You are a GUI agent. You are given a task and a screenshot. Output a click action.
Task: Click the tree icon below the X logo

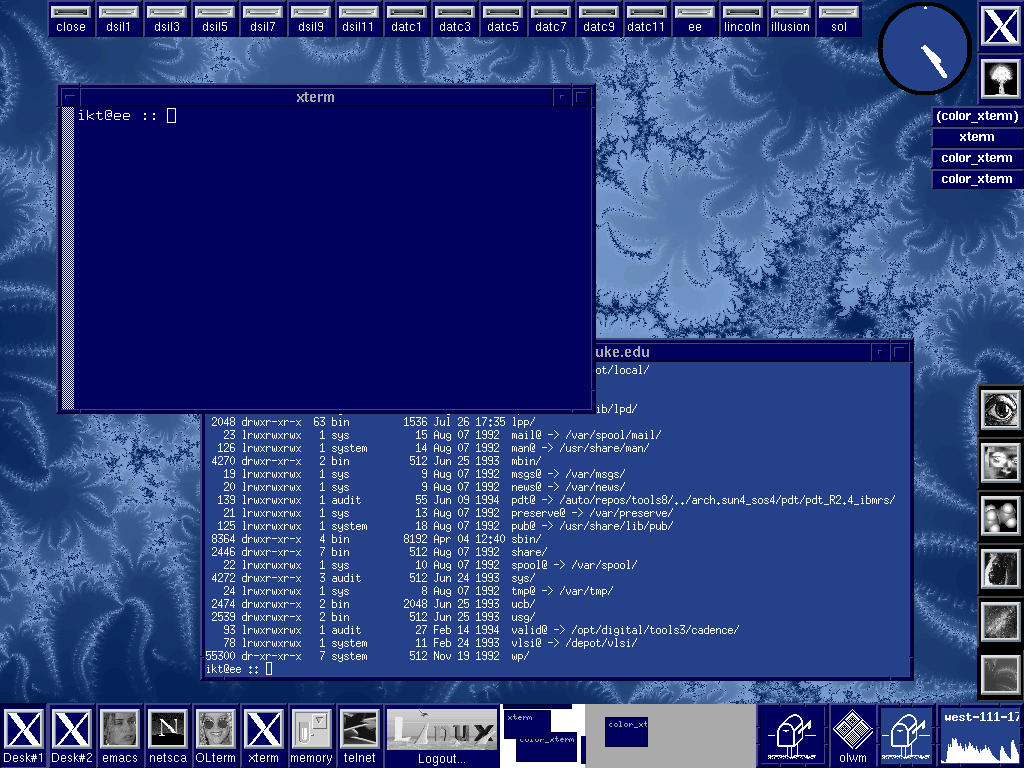[1000, 79]
